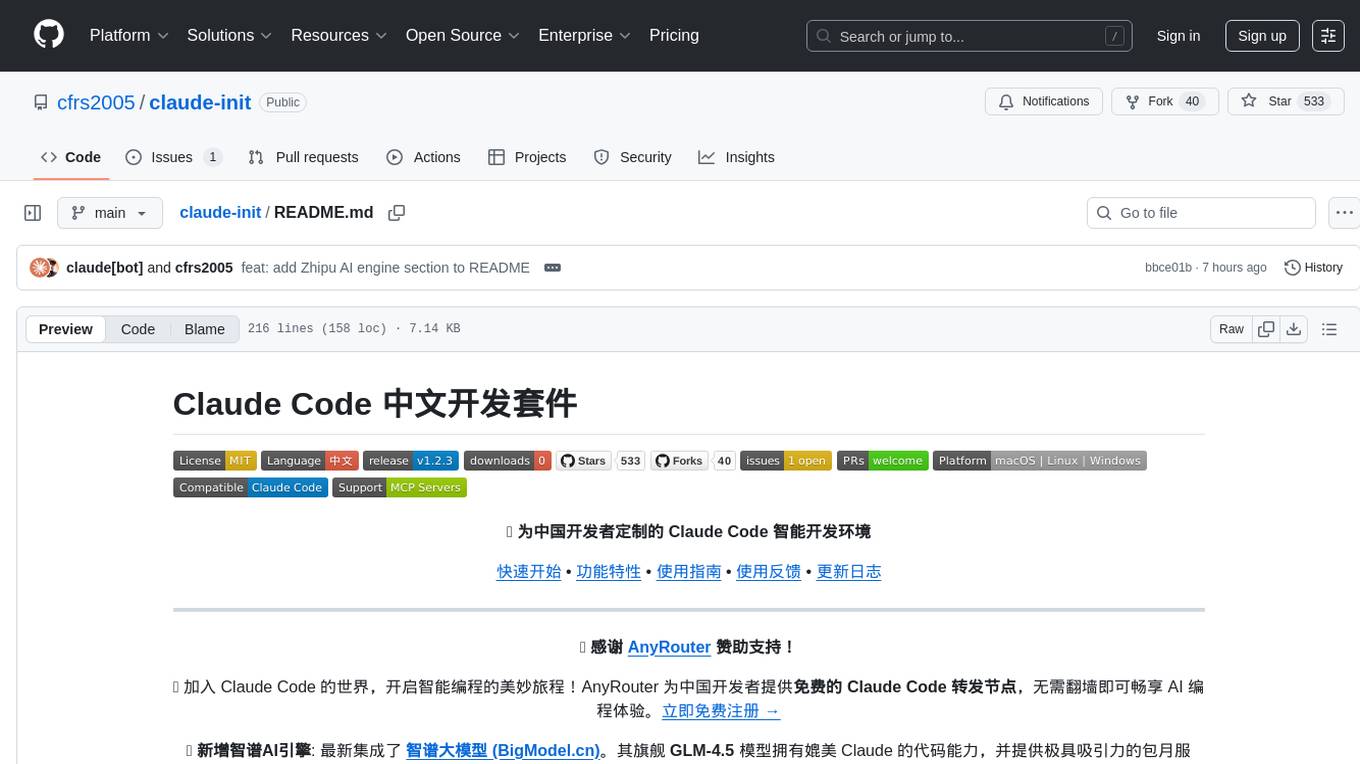
Task: Click the Compatible Claude Code badge
Action: 251,488
